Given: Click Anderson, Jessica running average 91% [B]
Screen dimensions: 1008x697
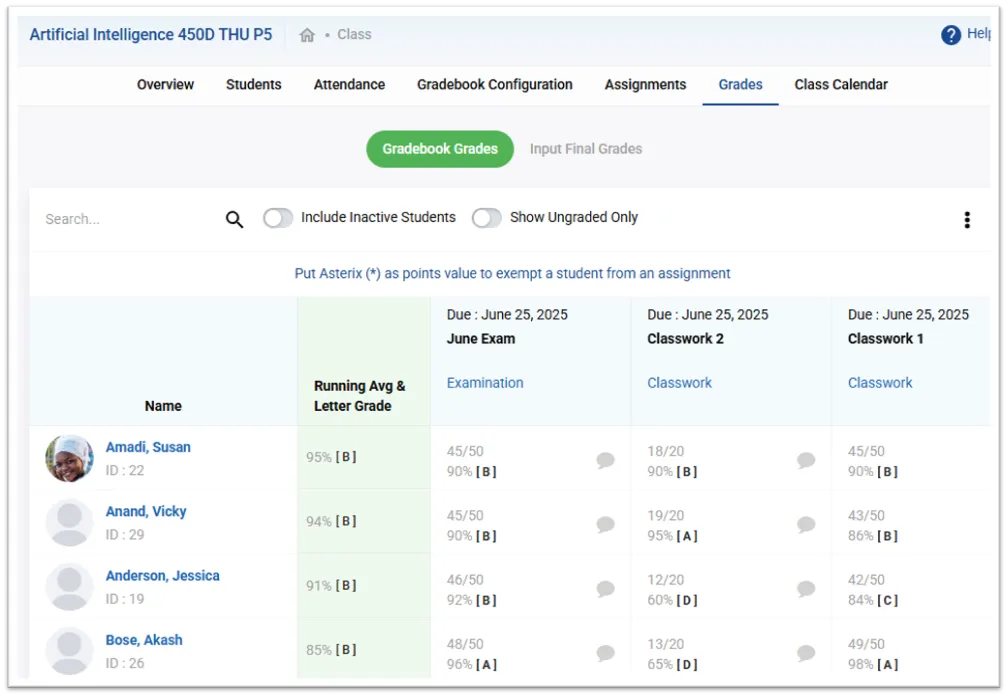Looking at the screenshot, I should click(331, 586).
